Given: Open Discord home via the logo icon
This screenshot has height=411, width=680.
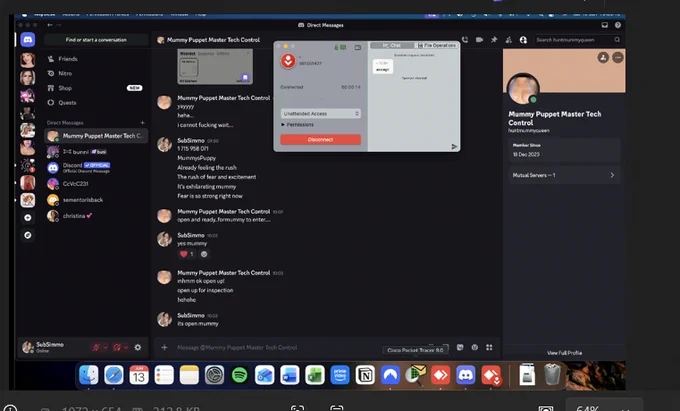Looking at the screenshot, I should coord(28,40).
